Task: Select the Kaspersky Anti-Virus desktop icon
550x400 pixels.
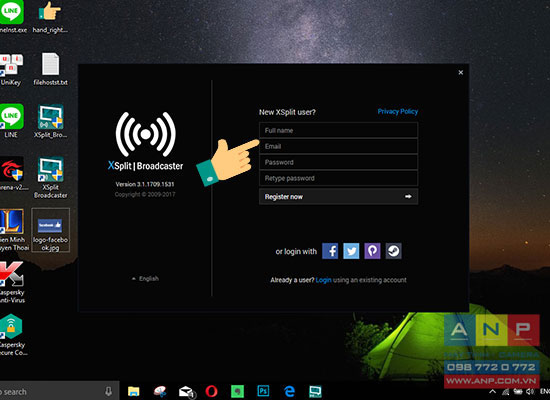Action: [12, 282]
